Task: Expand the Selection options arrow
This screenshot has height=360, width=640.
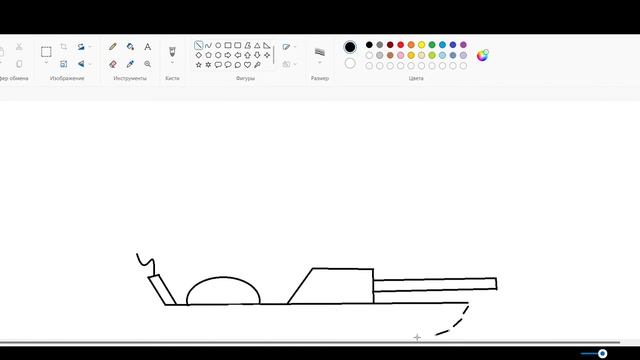Action: tap(46, 62)
